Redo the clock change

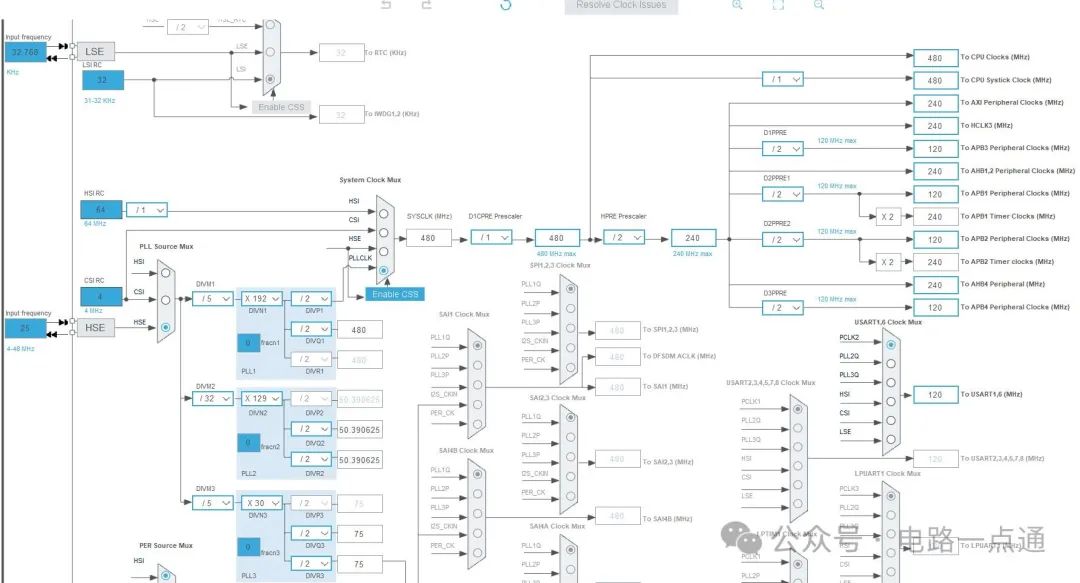pos(426,4)
